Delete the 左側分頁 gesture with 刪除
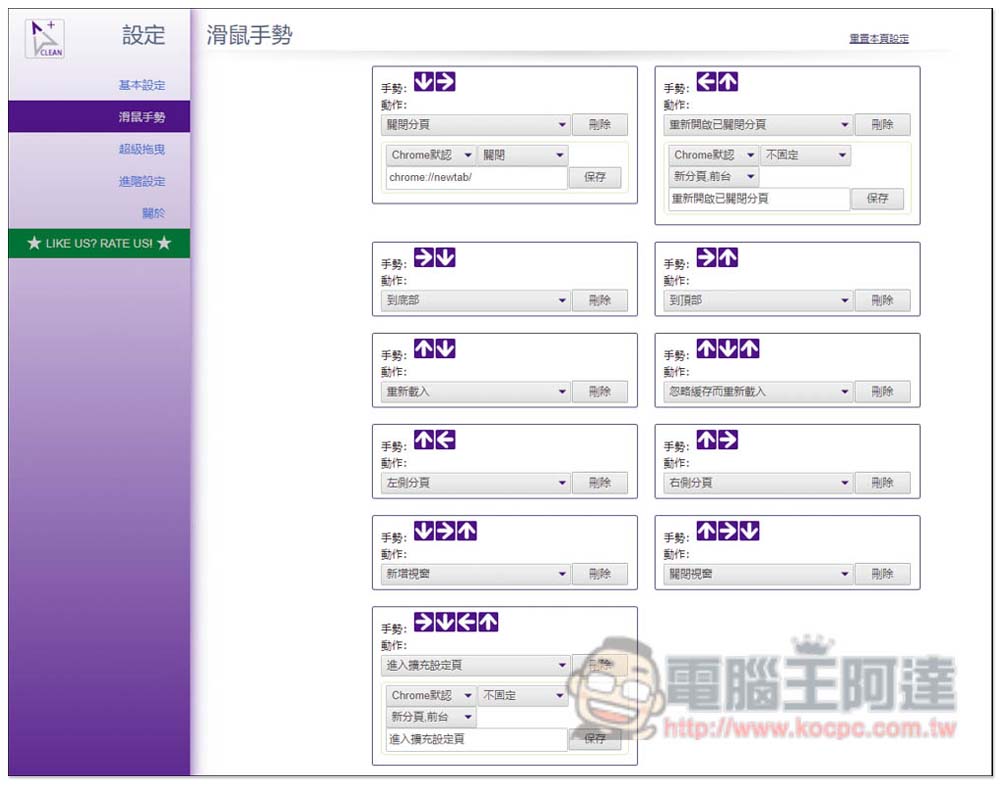The image size is (1000, 785). coord(599,483)
